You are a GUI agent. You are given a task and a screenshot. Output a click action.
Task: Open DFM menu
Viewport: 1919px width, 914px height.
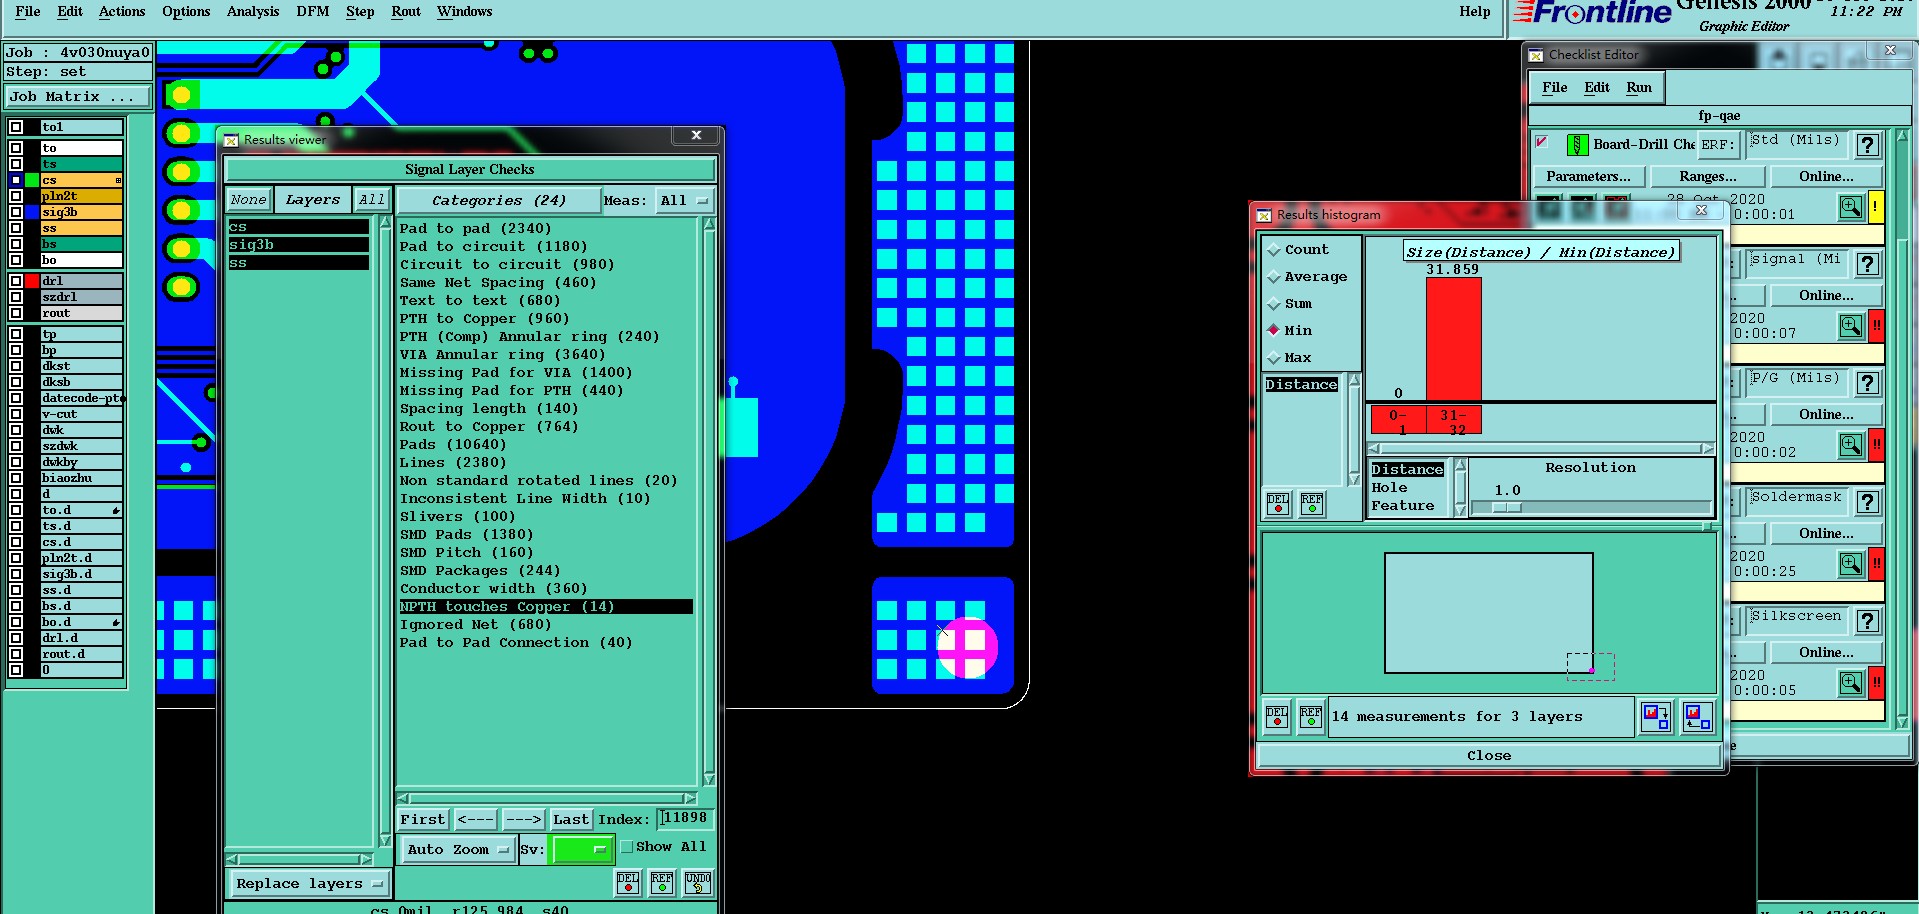click(313, 12)
